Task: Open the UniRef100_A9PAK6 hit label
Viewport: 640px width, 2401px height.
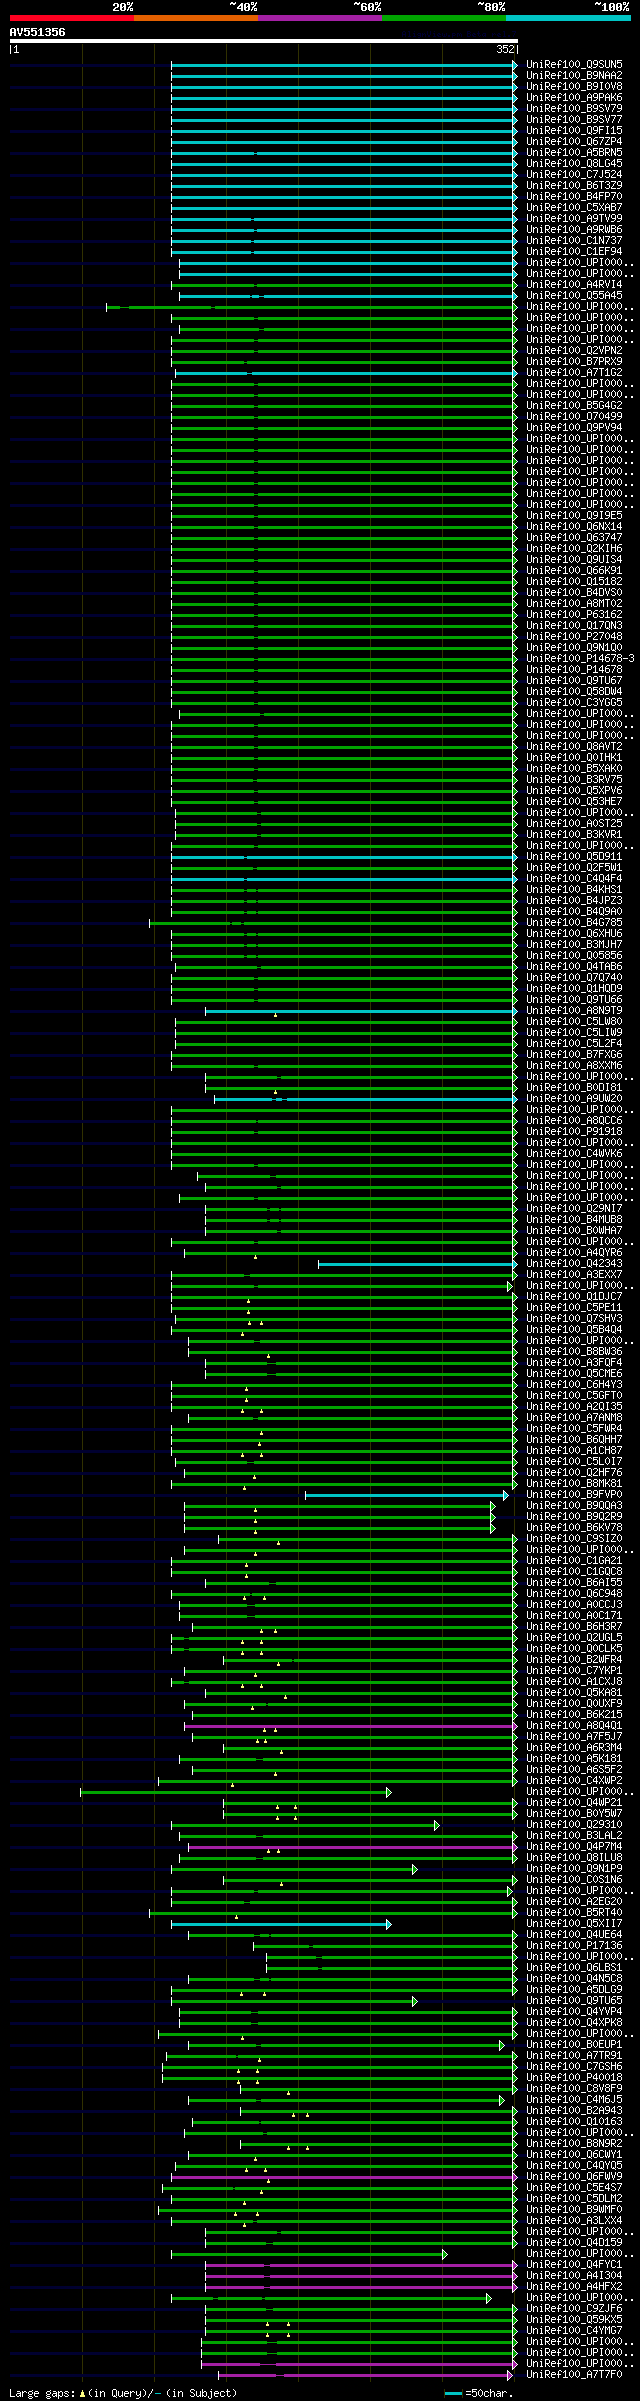Action: [574, 98]
